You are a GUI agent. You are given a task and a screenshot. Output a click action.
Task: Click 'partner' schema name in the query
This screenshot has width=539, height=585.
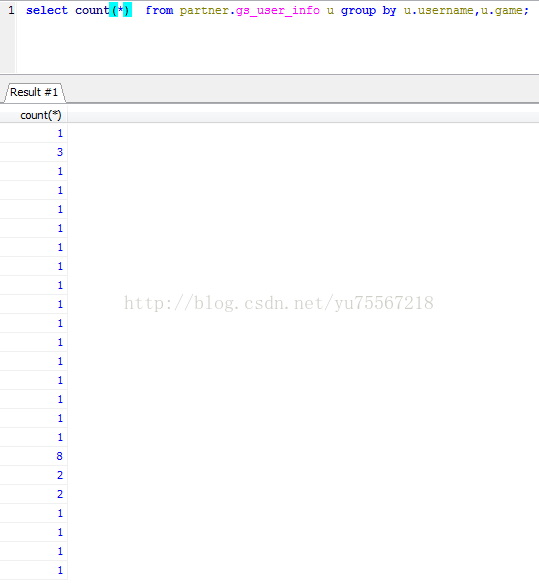(x=204, y=10)
